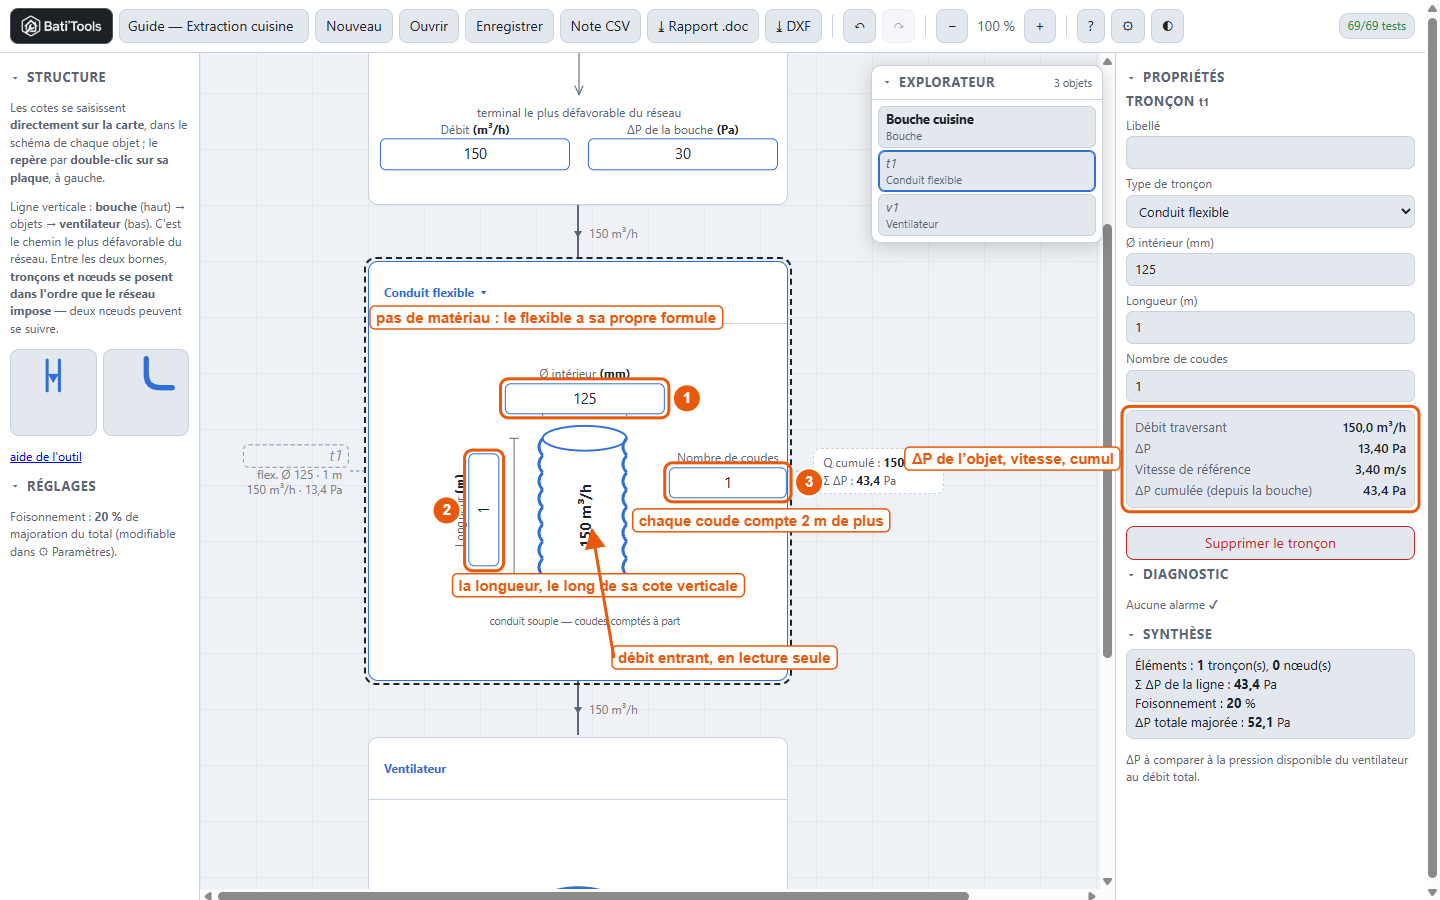Open the Type de tronçon dropdown
The height and width of the screenshot is (900, 1440).
point(1270,212)
